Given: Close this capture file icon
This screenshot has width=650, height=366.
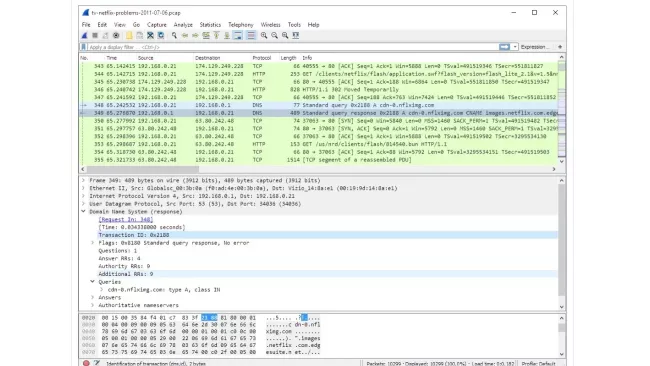Looking at the screenshot, I should pyautogui.click(x=150, y=36).
